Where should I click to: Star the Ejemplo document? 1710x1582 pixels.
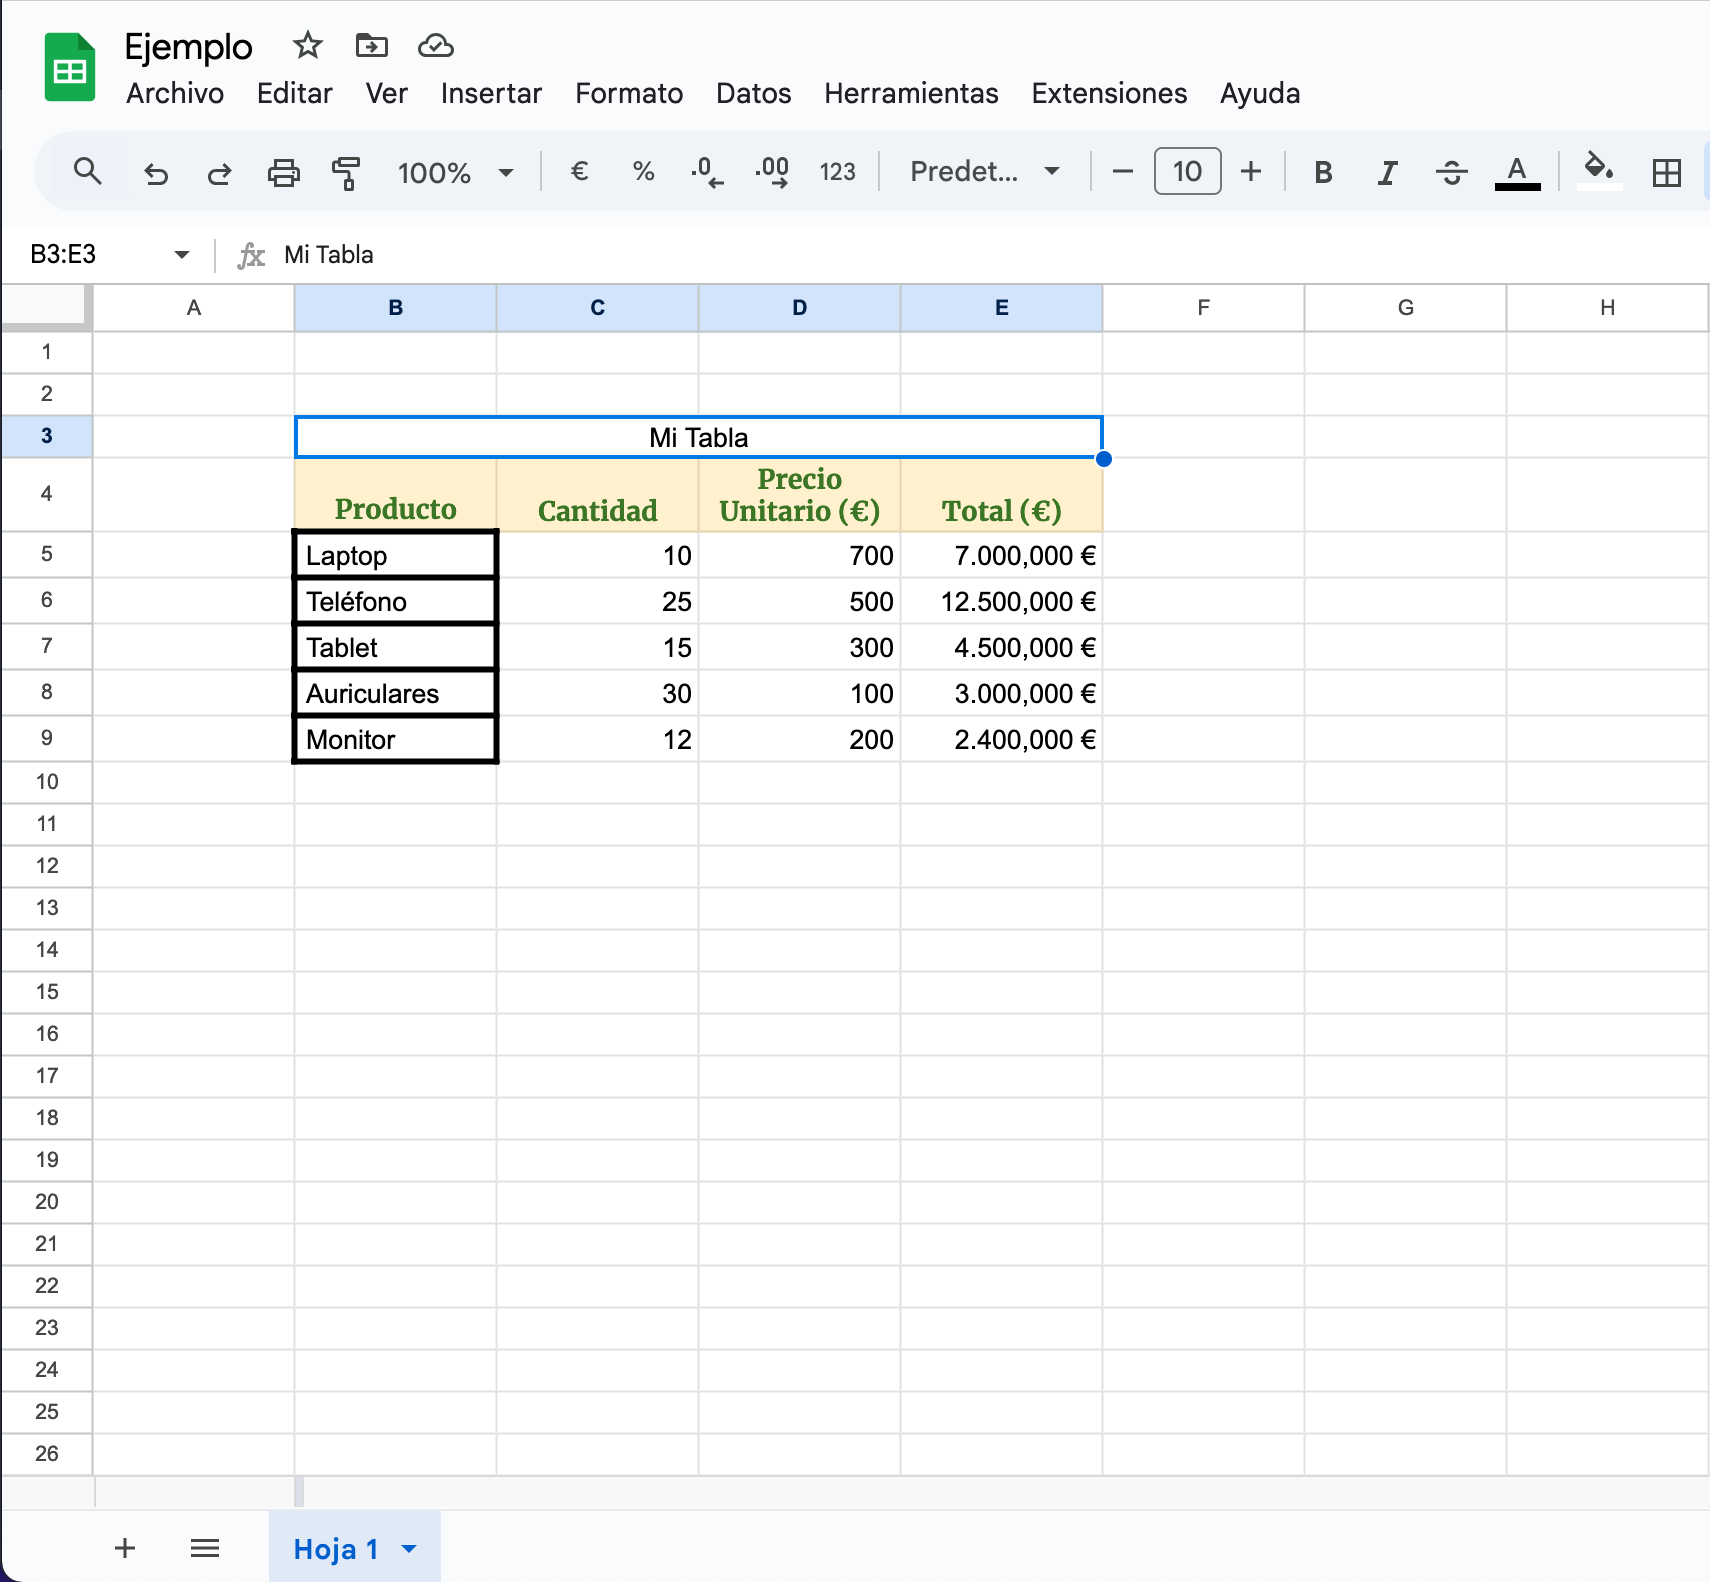[307, 46]
